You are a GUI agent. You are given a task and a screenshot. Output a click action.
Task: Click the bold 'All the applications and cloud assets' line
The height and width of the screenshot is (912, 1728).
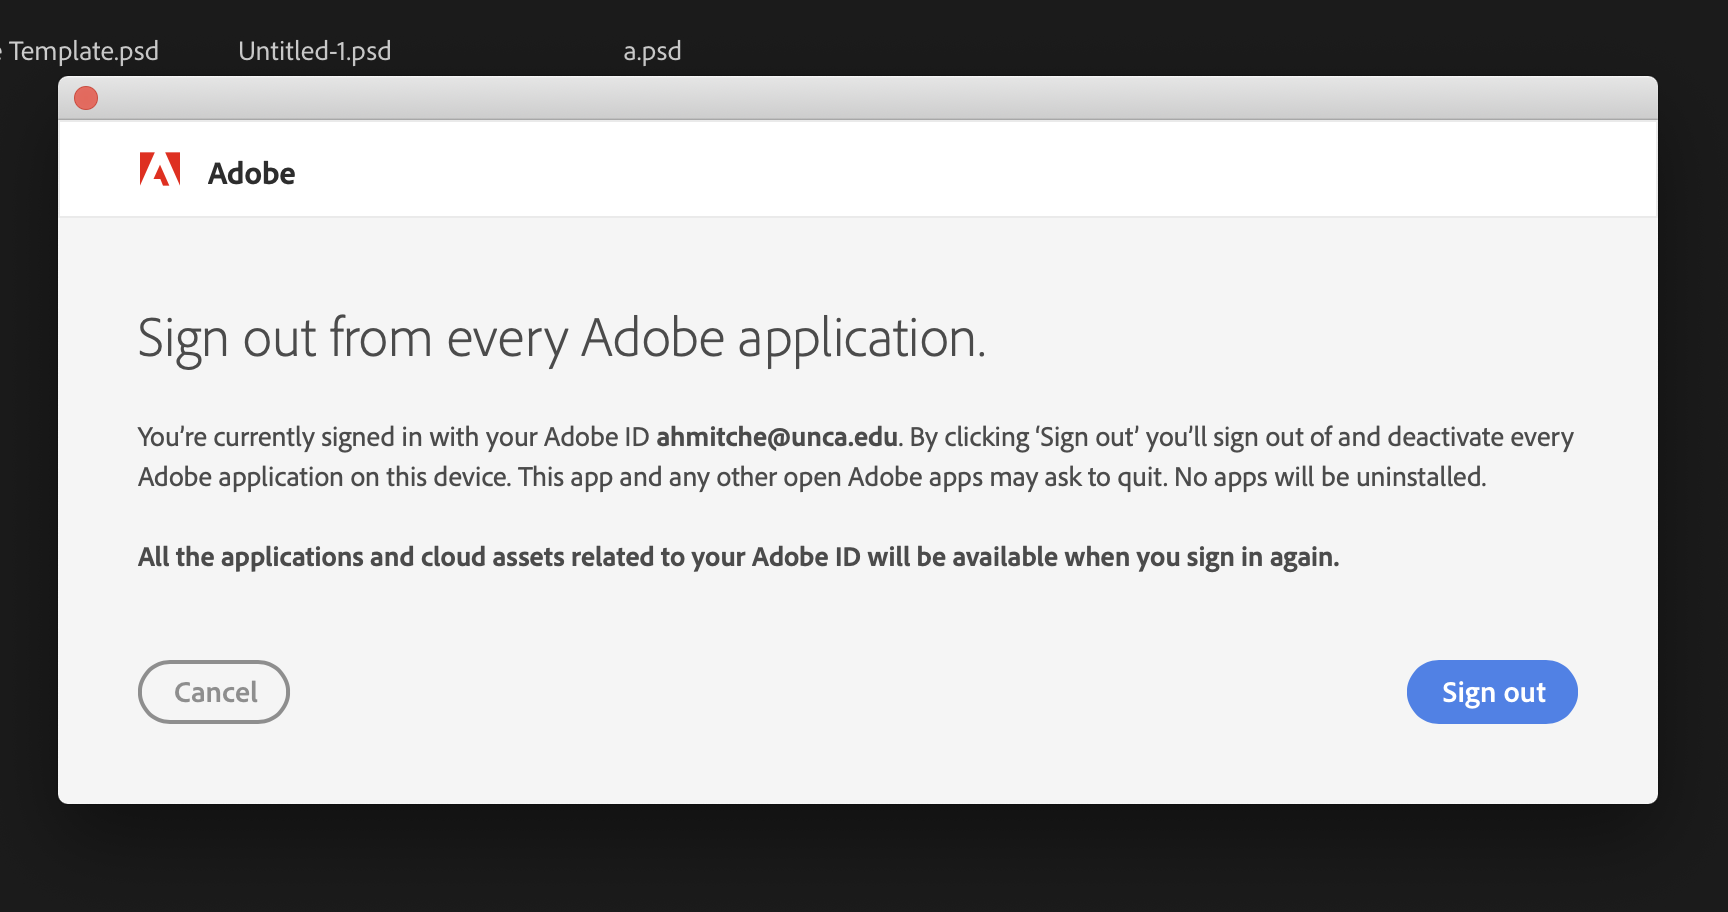click(500, 557)
